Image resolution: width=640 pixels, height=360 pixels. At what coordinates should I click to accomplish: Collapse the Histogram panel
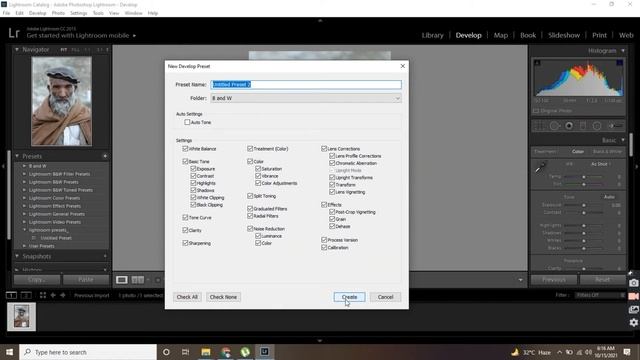point(623,51)
